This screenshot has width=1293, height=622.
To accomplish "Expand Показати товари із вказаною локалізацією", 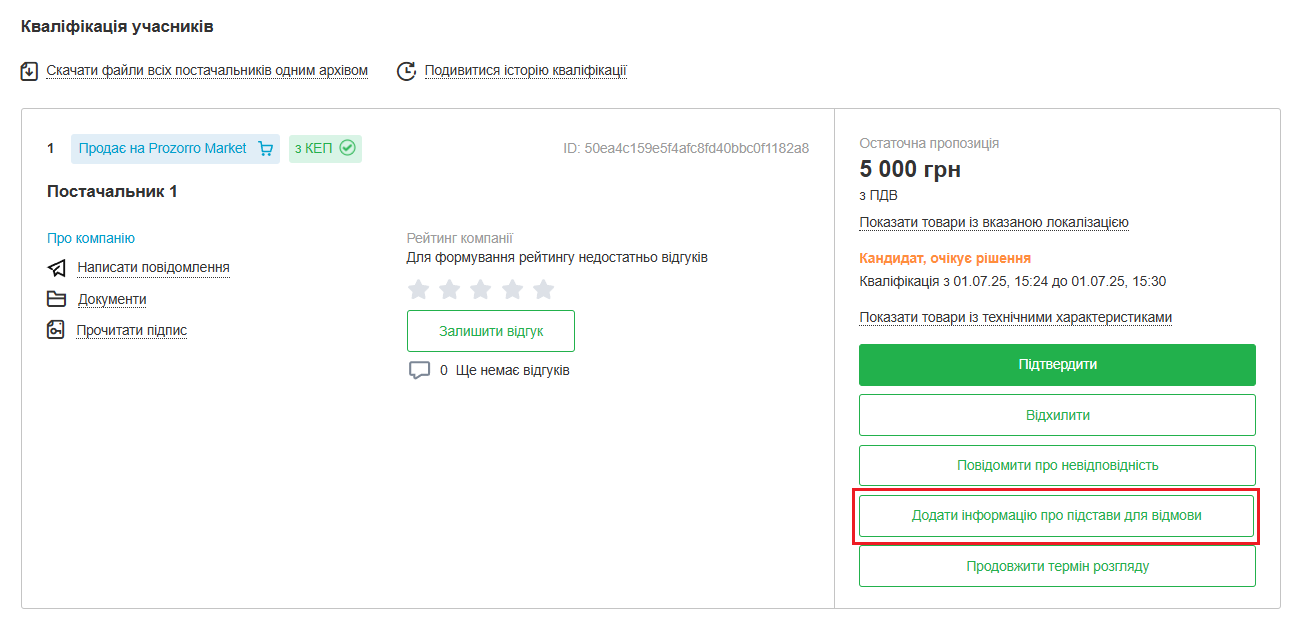I will (994, 222).
